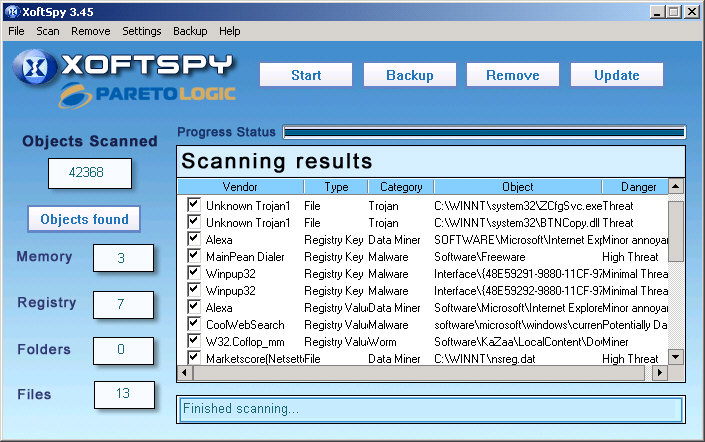The width and height of the screenshot is (705, 442).
Task: Select the 'C:\WINNT\nsreg.dat' object cell
Action: point(485,359)
